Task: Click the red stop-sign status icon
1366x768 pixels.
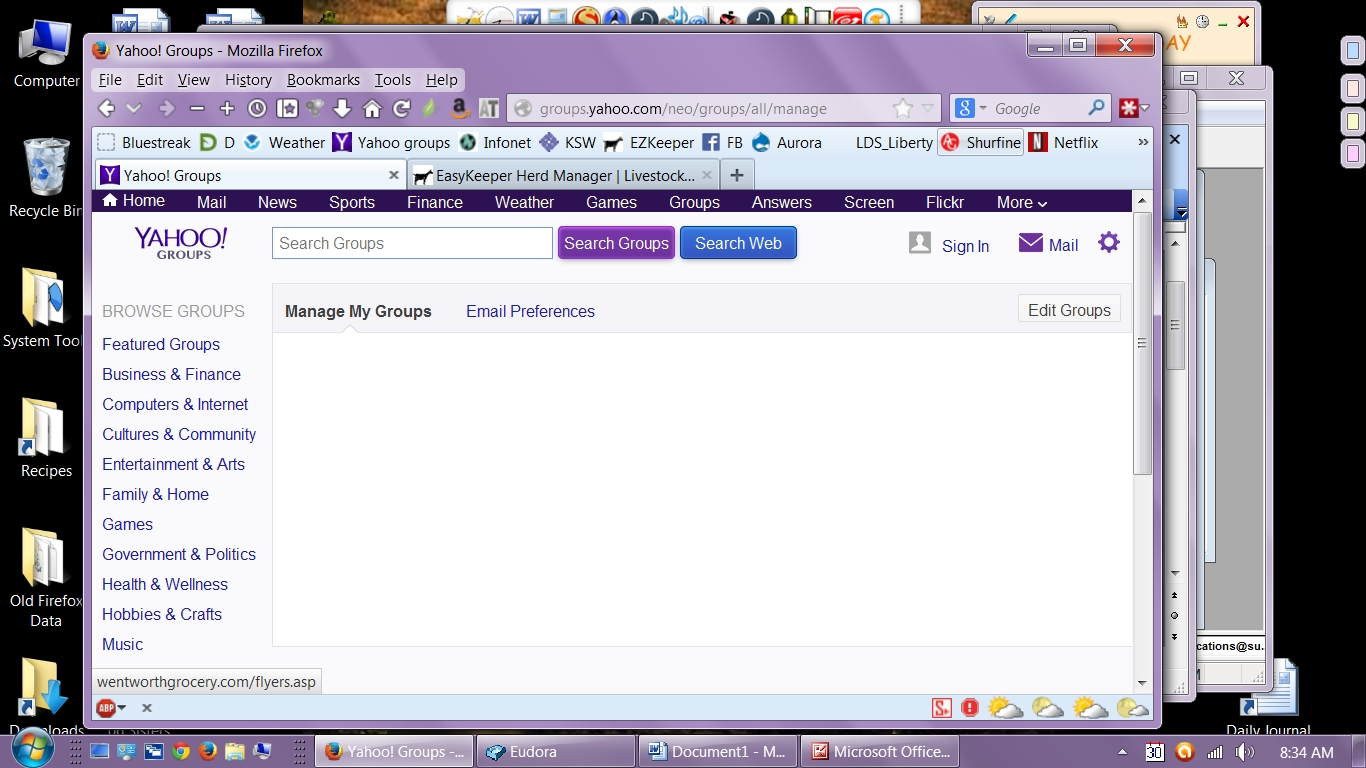Action: (970, 708)
